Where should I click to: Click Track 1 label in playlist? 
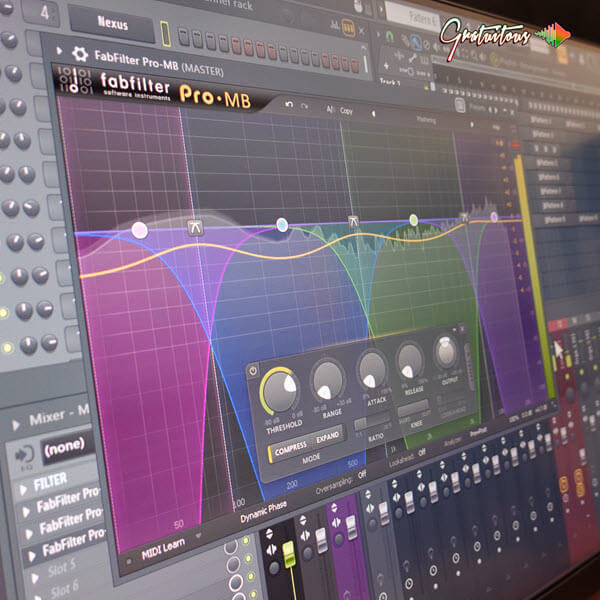(x=390, y=82)
